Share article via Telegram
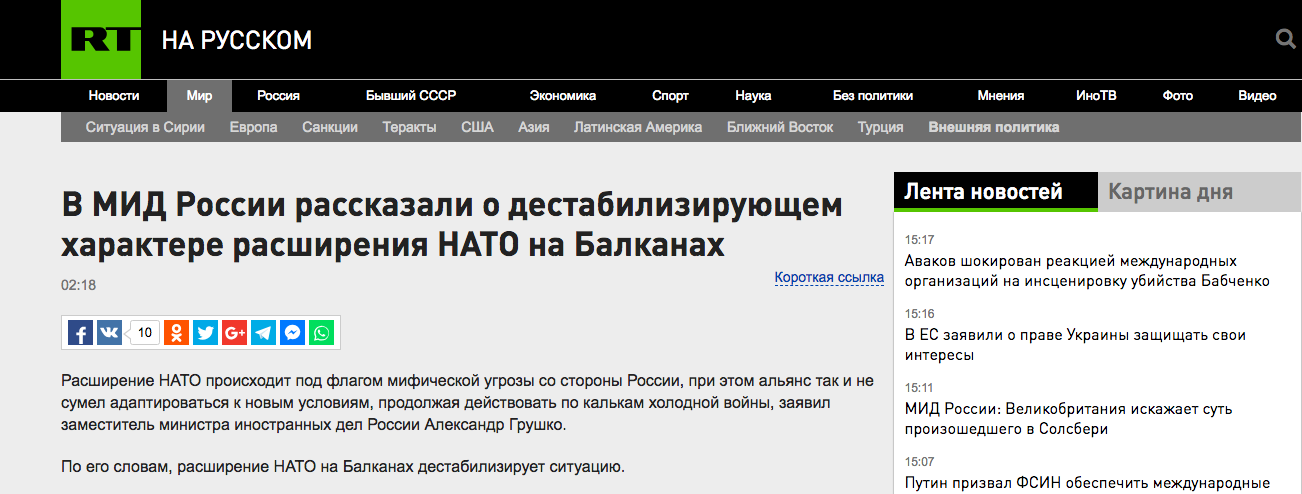The width and height of the screenshot is (1302, 494). coord(263,333)
